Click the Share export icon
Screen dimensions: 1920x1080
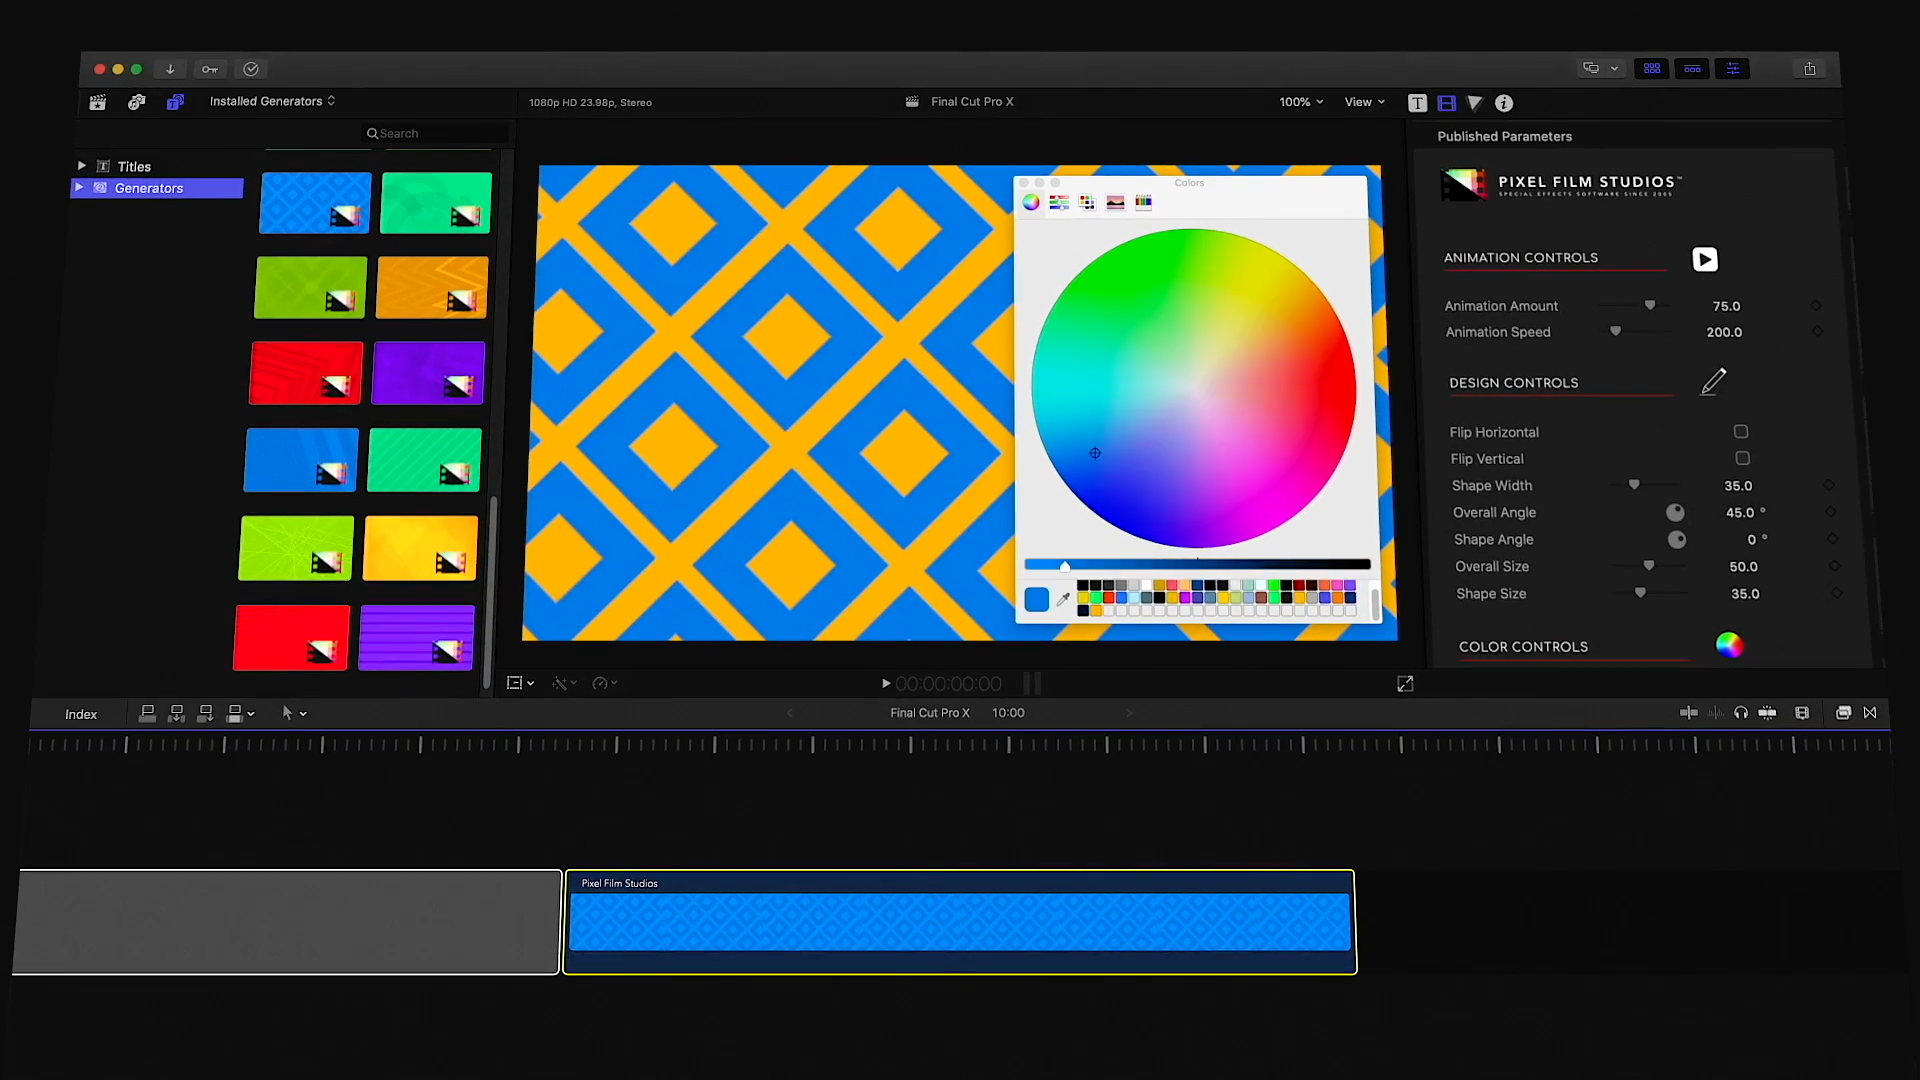[1809, 69]
